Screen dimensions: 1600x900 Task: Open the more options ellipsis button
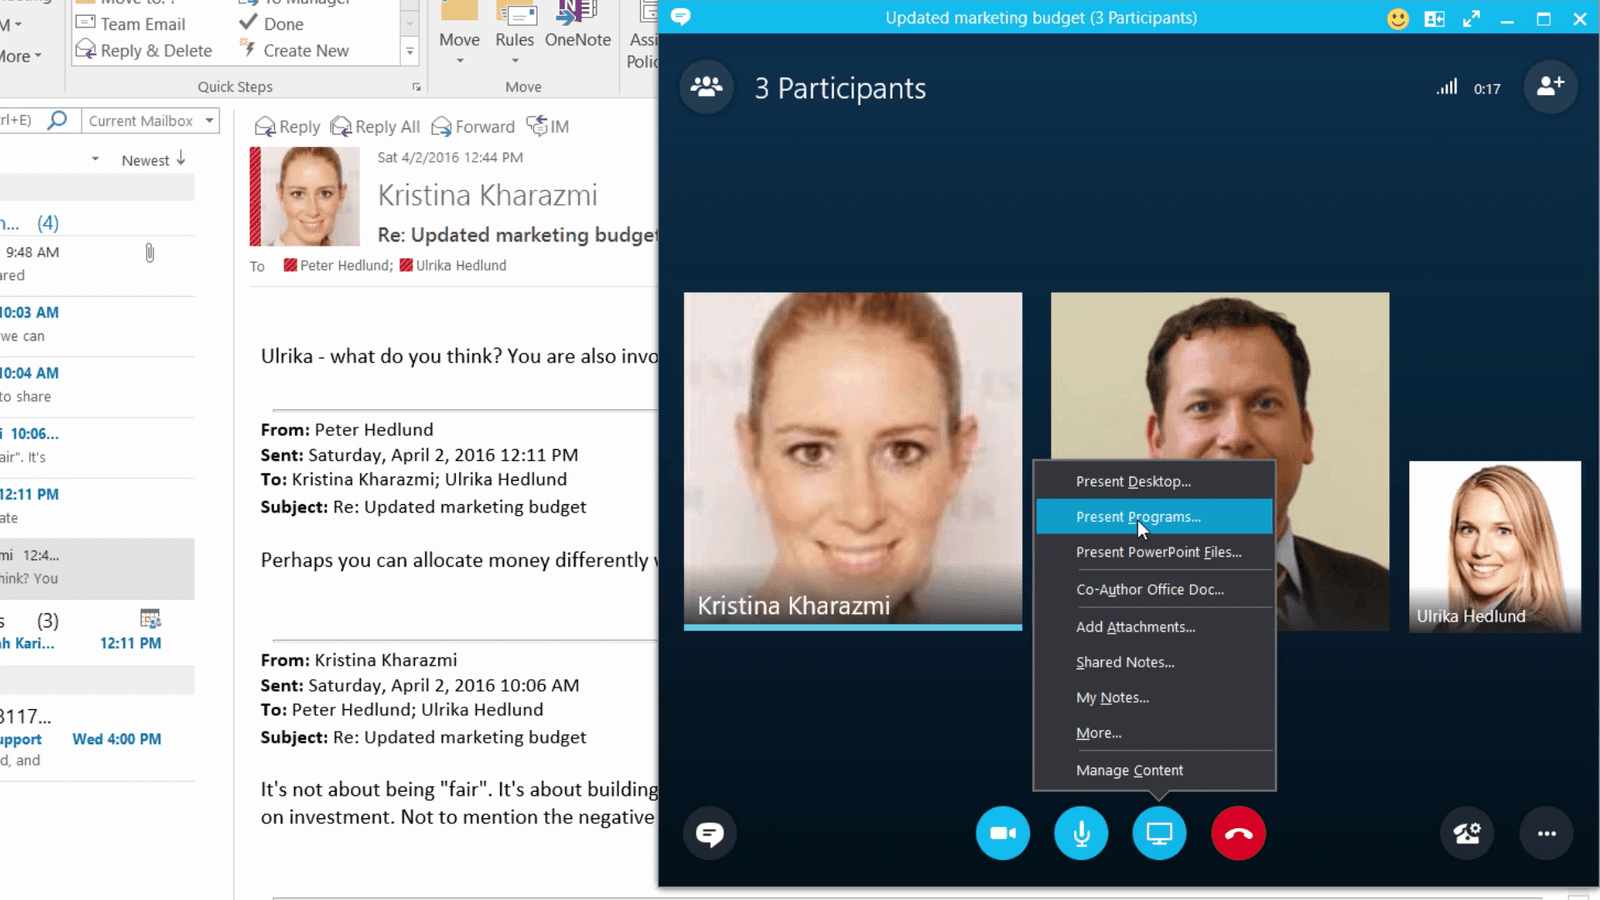[1546, 833]
